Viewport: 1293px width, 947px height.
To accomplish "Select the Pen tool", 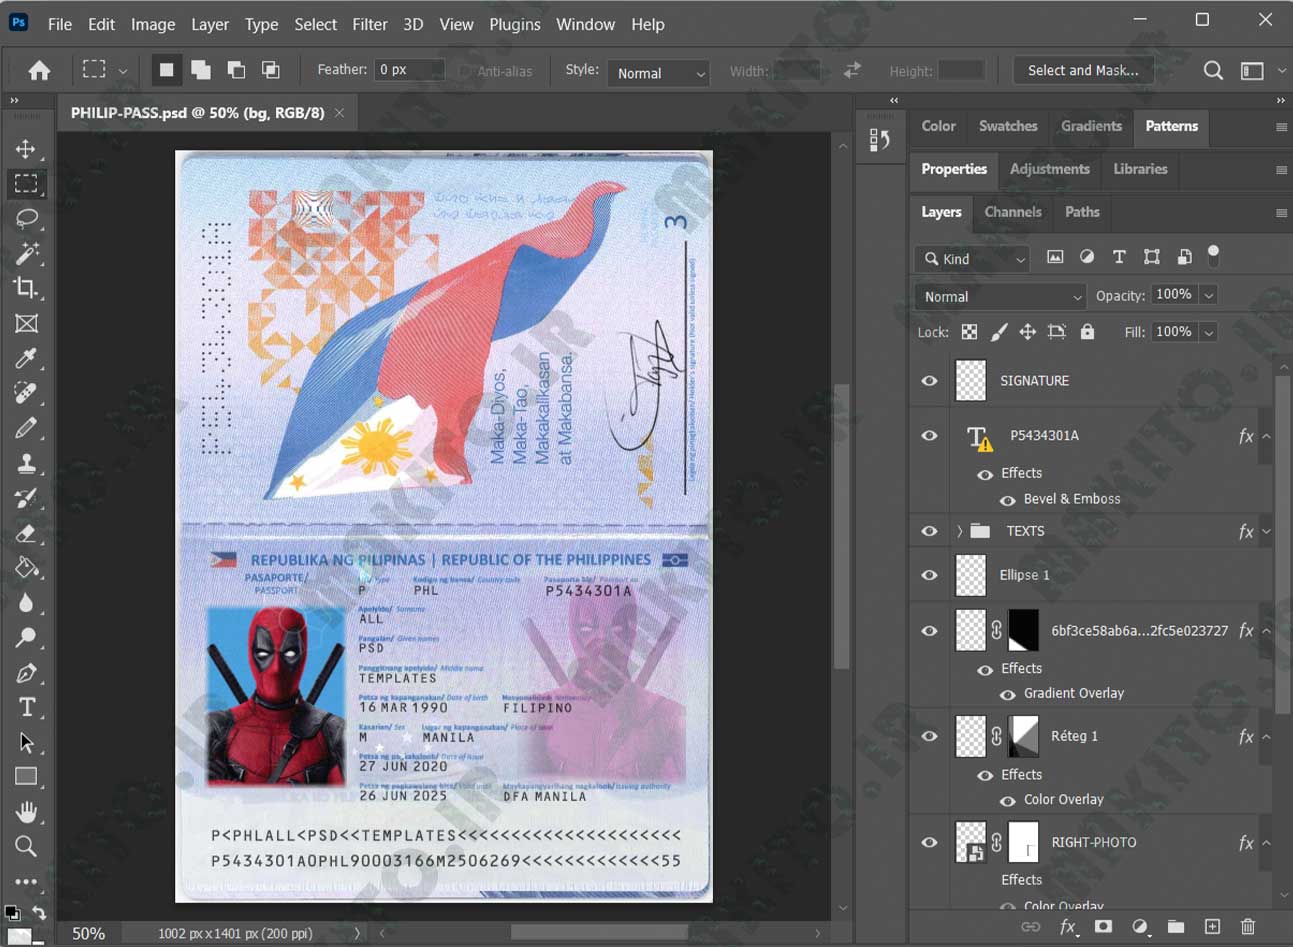I will 26,673.
